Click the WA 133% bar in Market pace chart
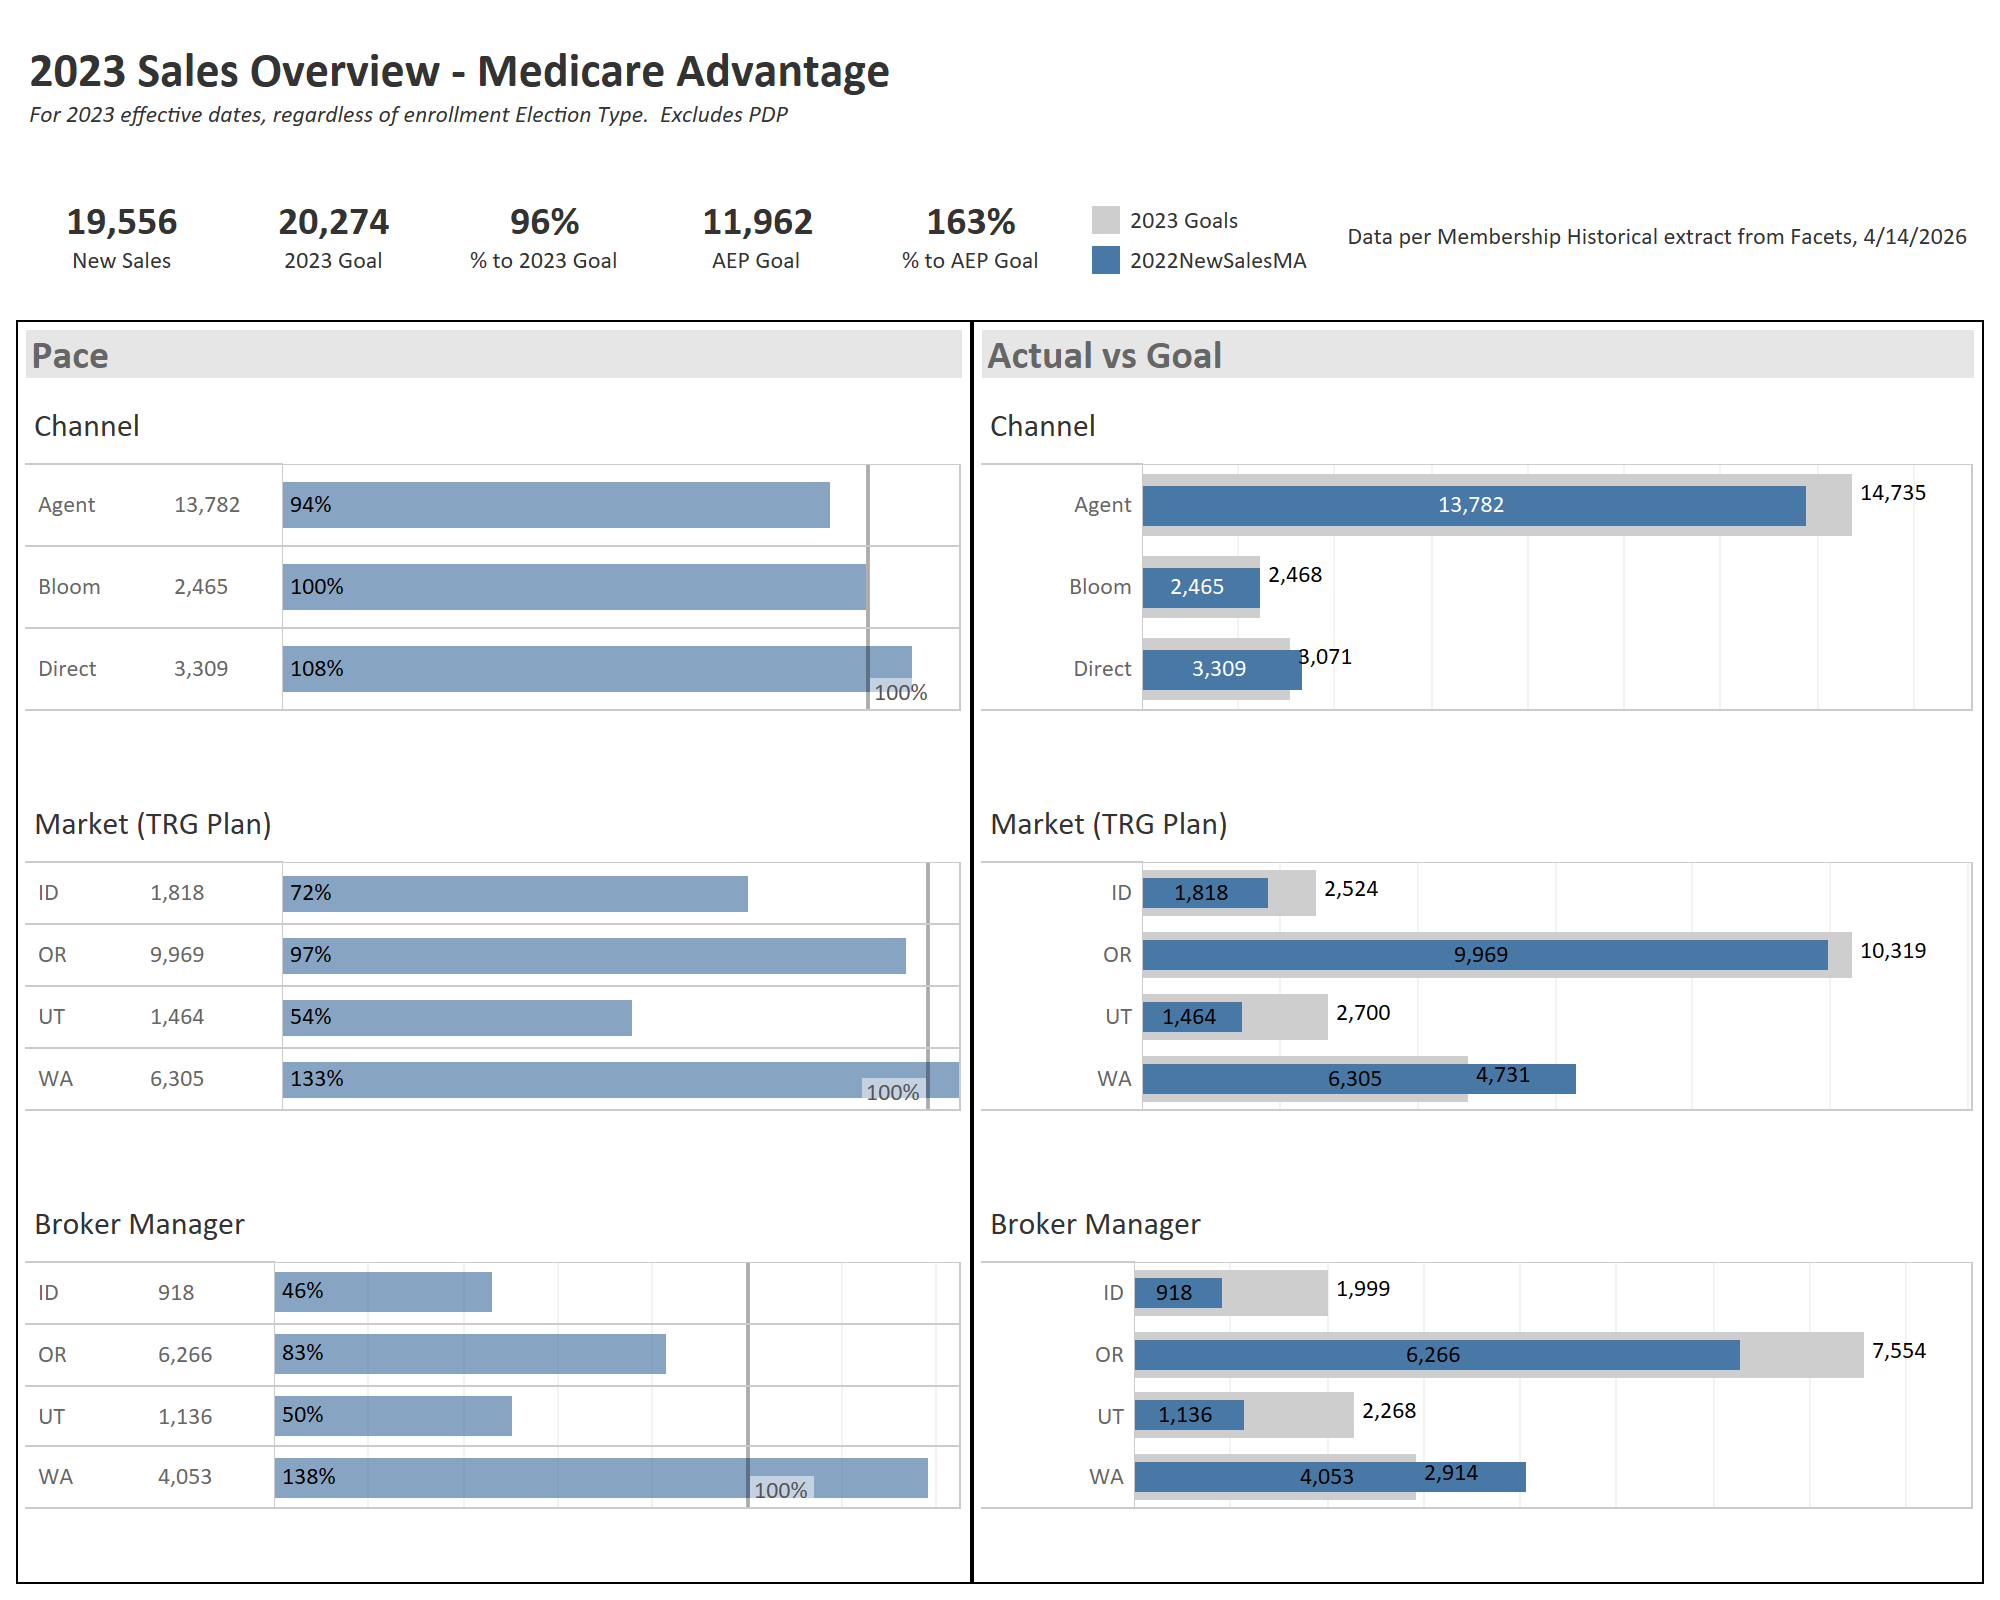Screen dimensions: 2000x1600 pos(600,1079)
